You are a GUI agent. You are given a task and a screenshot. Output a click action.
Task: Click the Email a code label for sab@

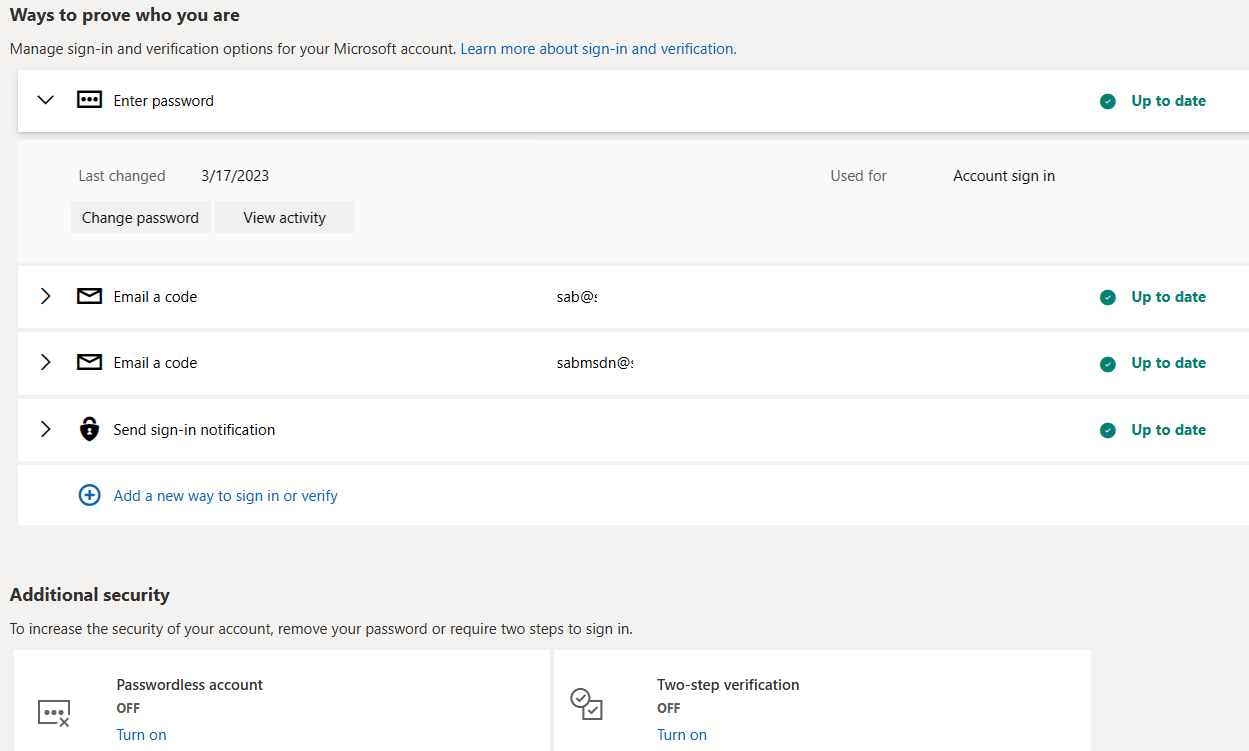click(155, 297)
